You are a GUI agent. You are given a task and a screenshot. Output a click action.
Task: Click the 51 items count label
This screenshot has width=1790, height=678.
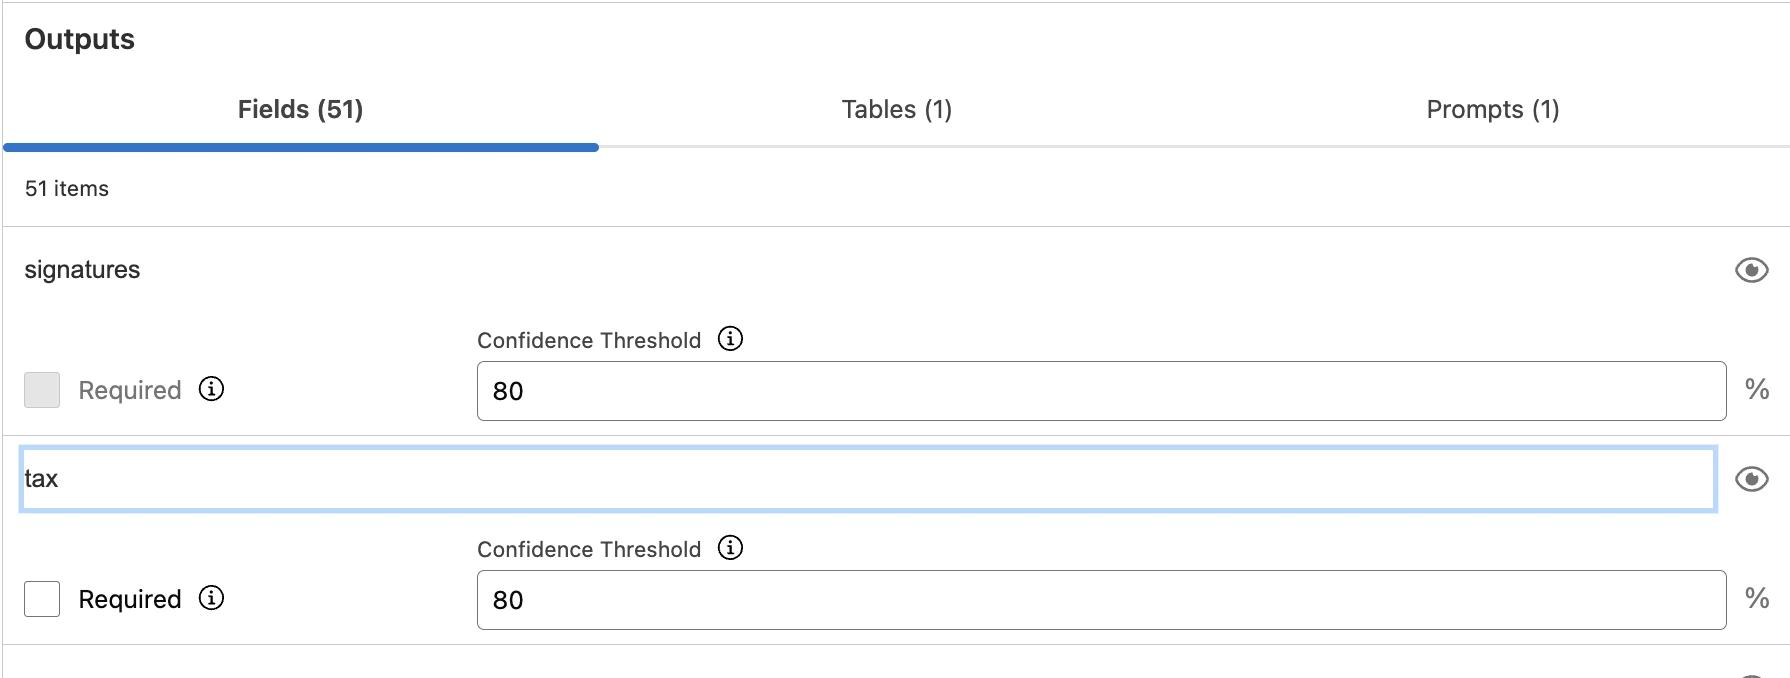tap(67, 189)
